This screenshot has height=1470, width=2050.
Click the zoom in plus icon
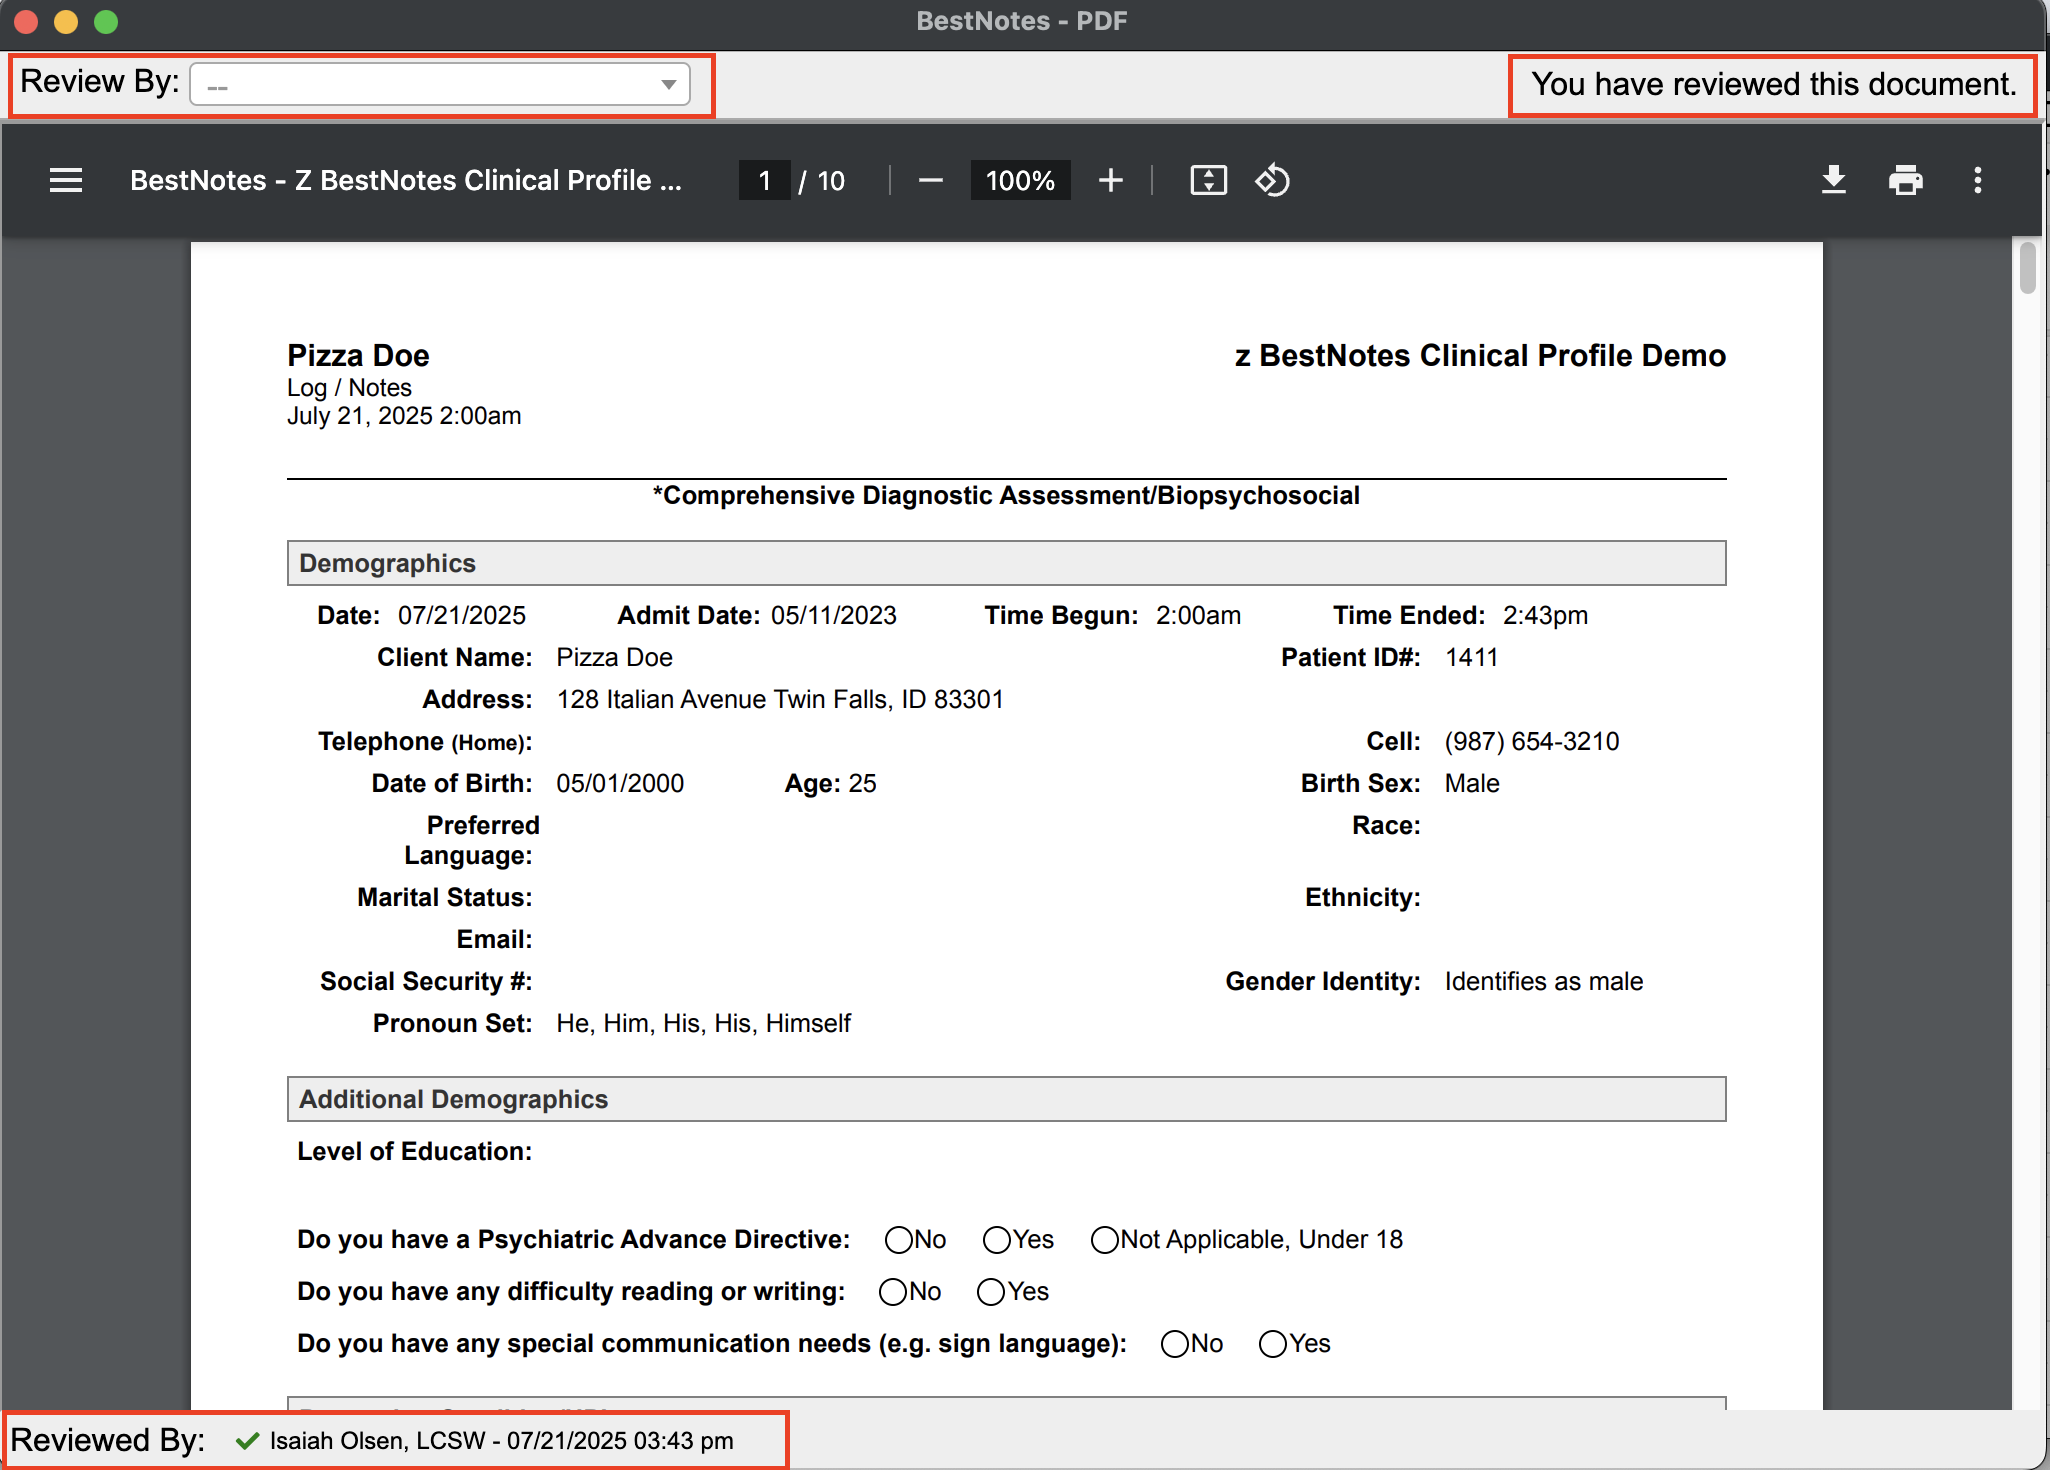[x=1110, y=180]
